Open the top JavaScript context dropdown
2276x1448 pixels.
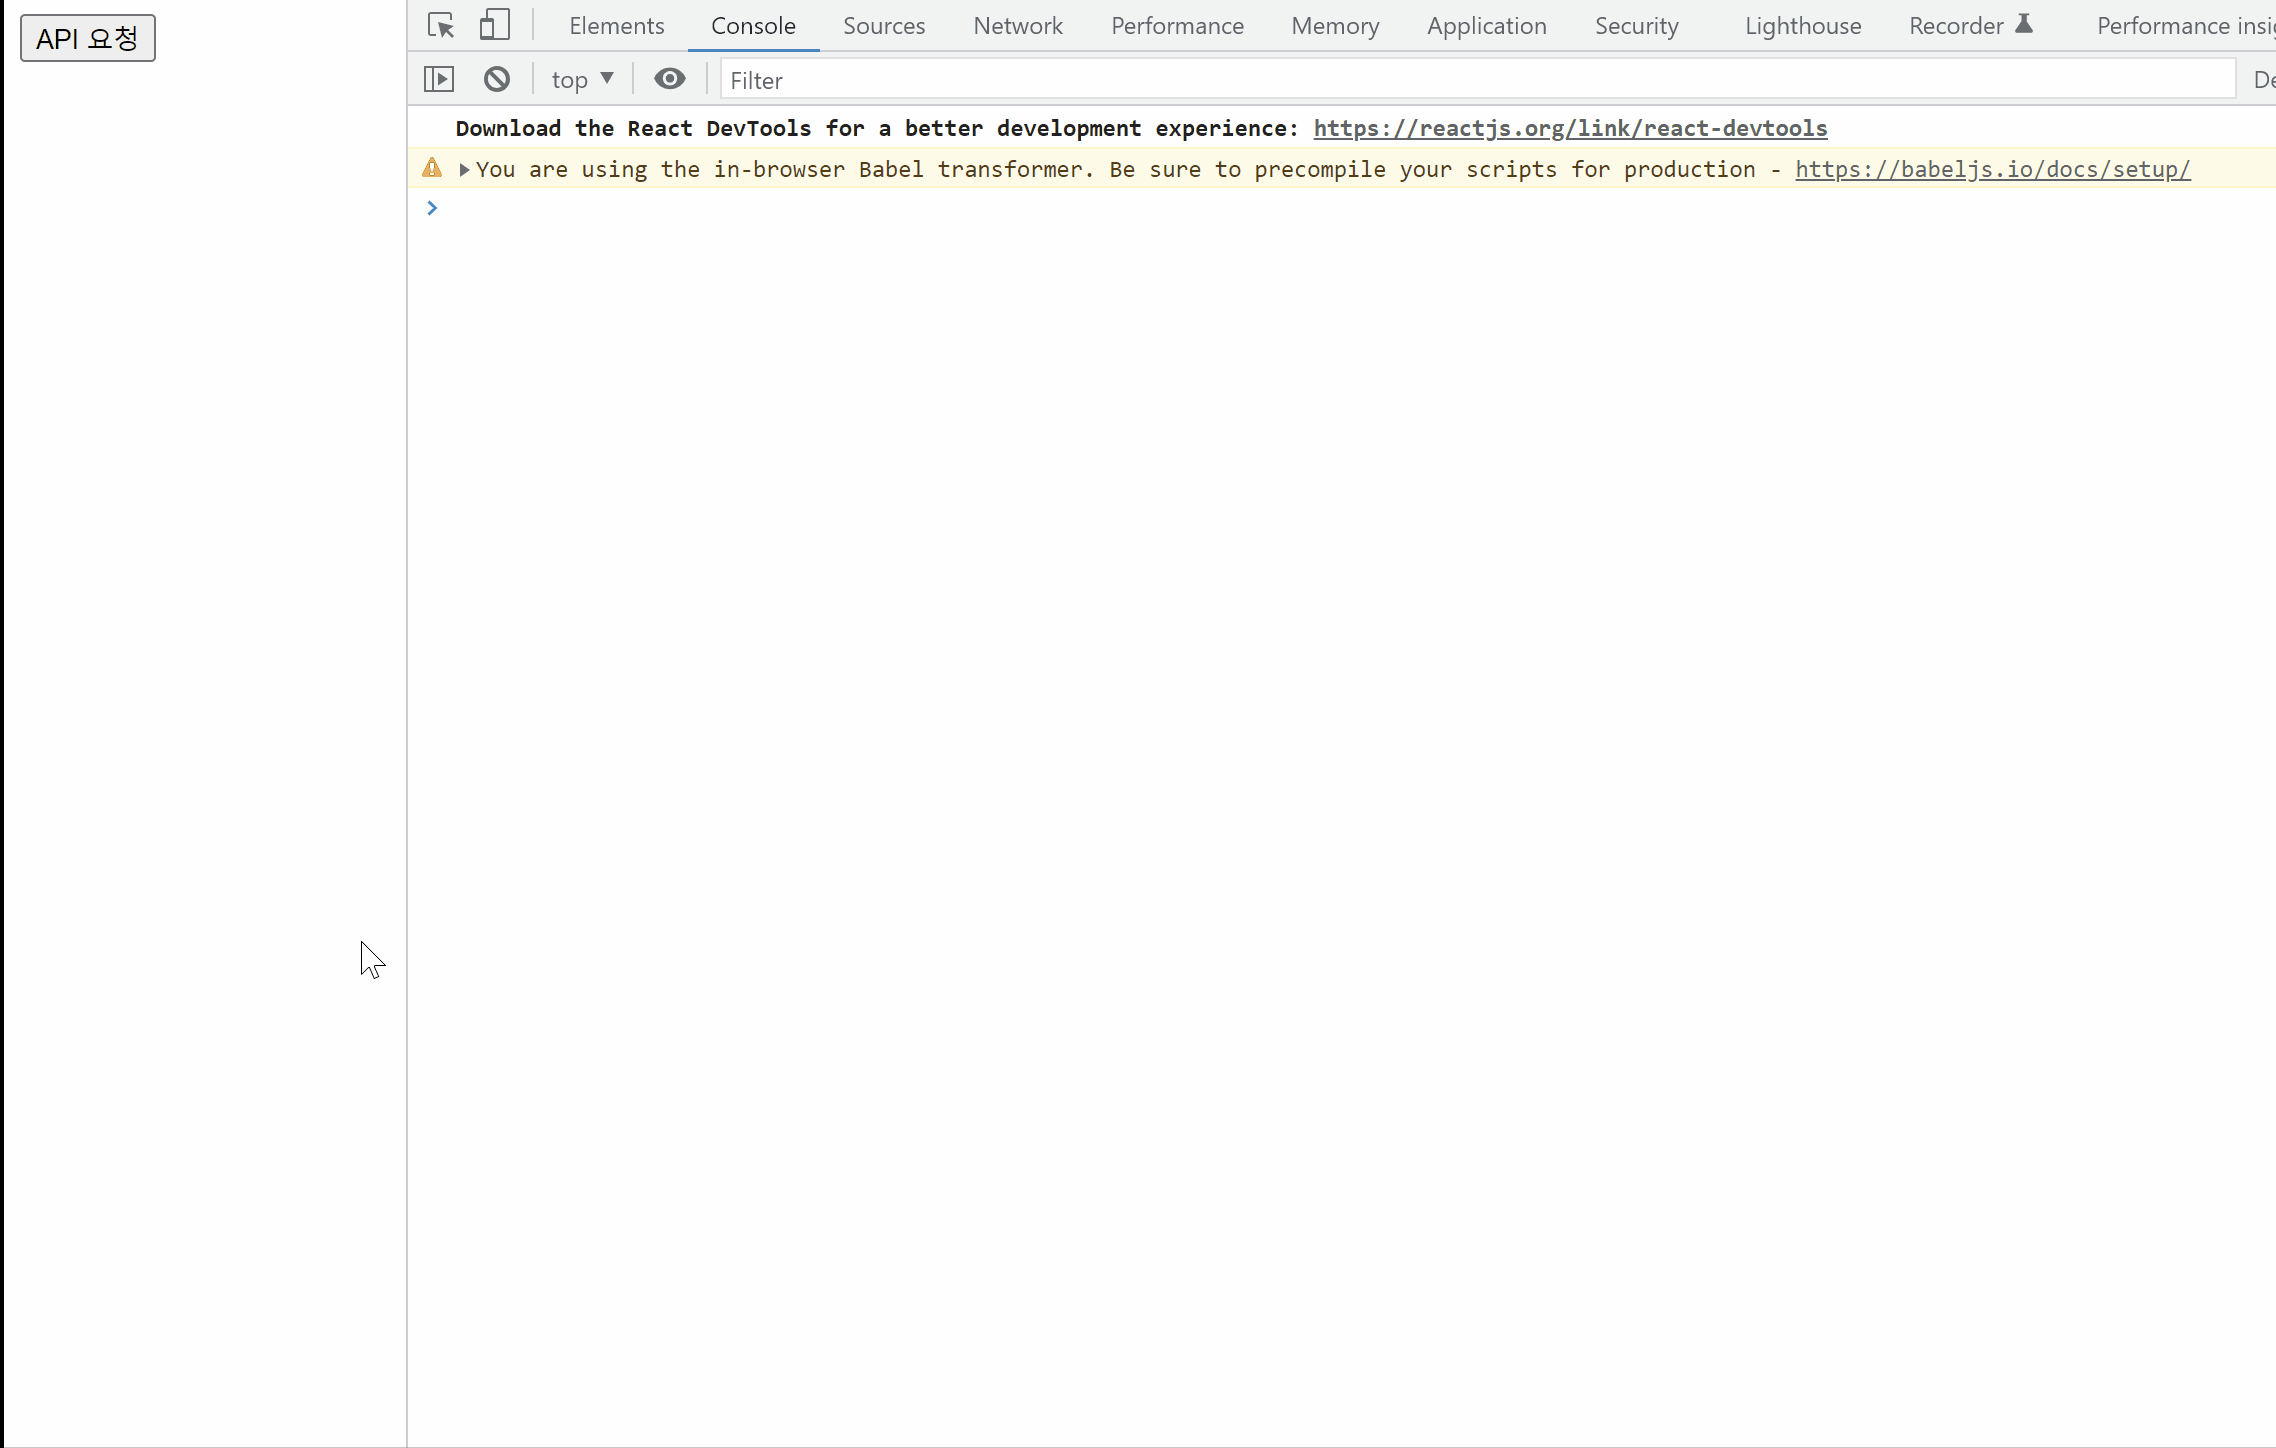point(583,80)
